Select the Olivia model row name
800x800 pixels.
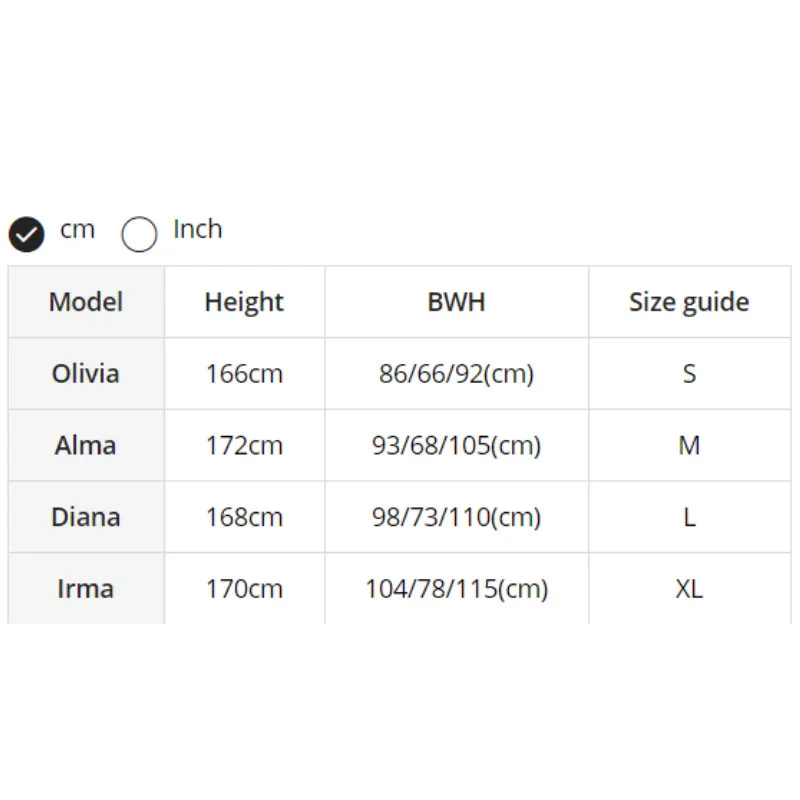click(x=86, y=374)
